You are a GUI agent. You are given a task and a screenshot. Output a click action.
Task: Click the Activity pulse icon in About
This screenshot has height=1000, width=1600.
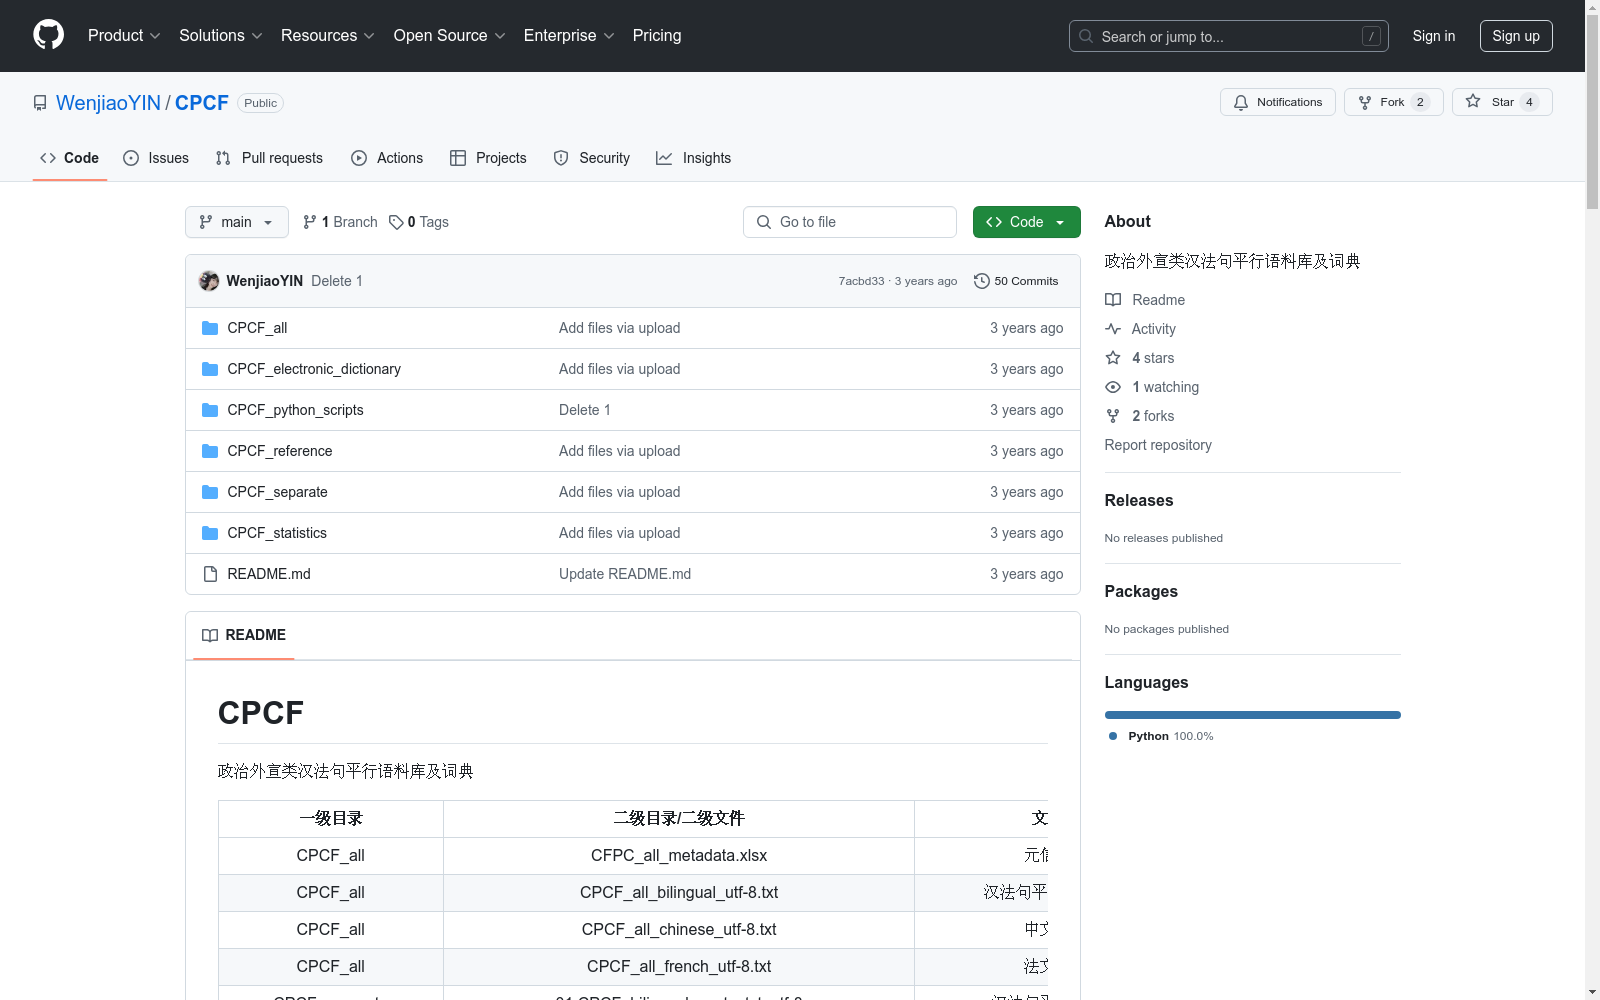pyautogui.click(x=1113, y=329)
